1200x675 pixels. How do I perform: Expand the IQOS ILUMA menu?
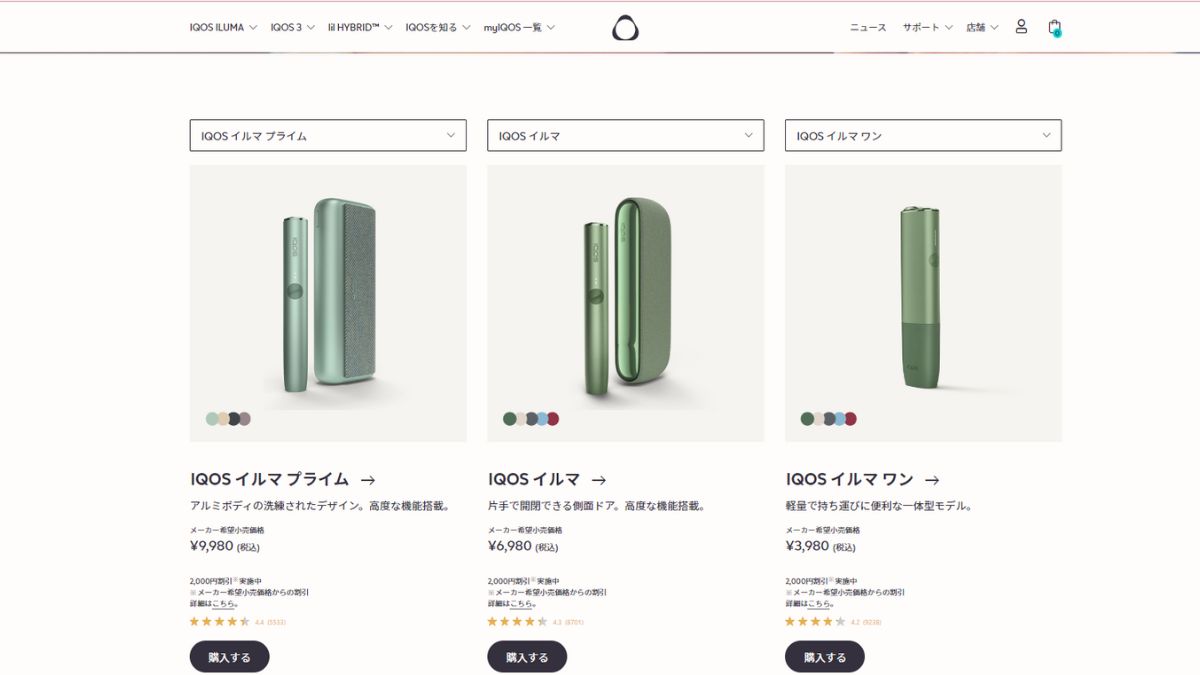coord(223,27)
